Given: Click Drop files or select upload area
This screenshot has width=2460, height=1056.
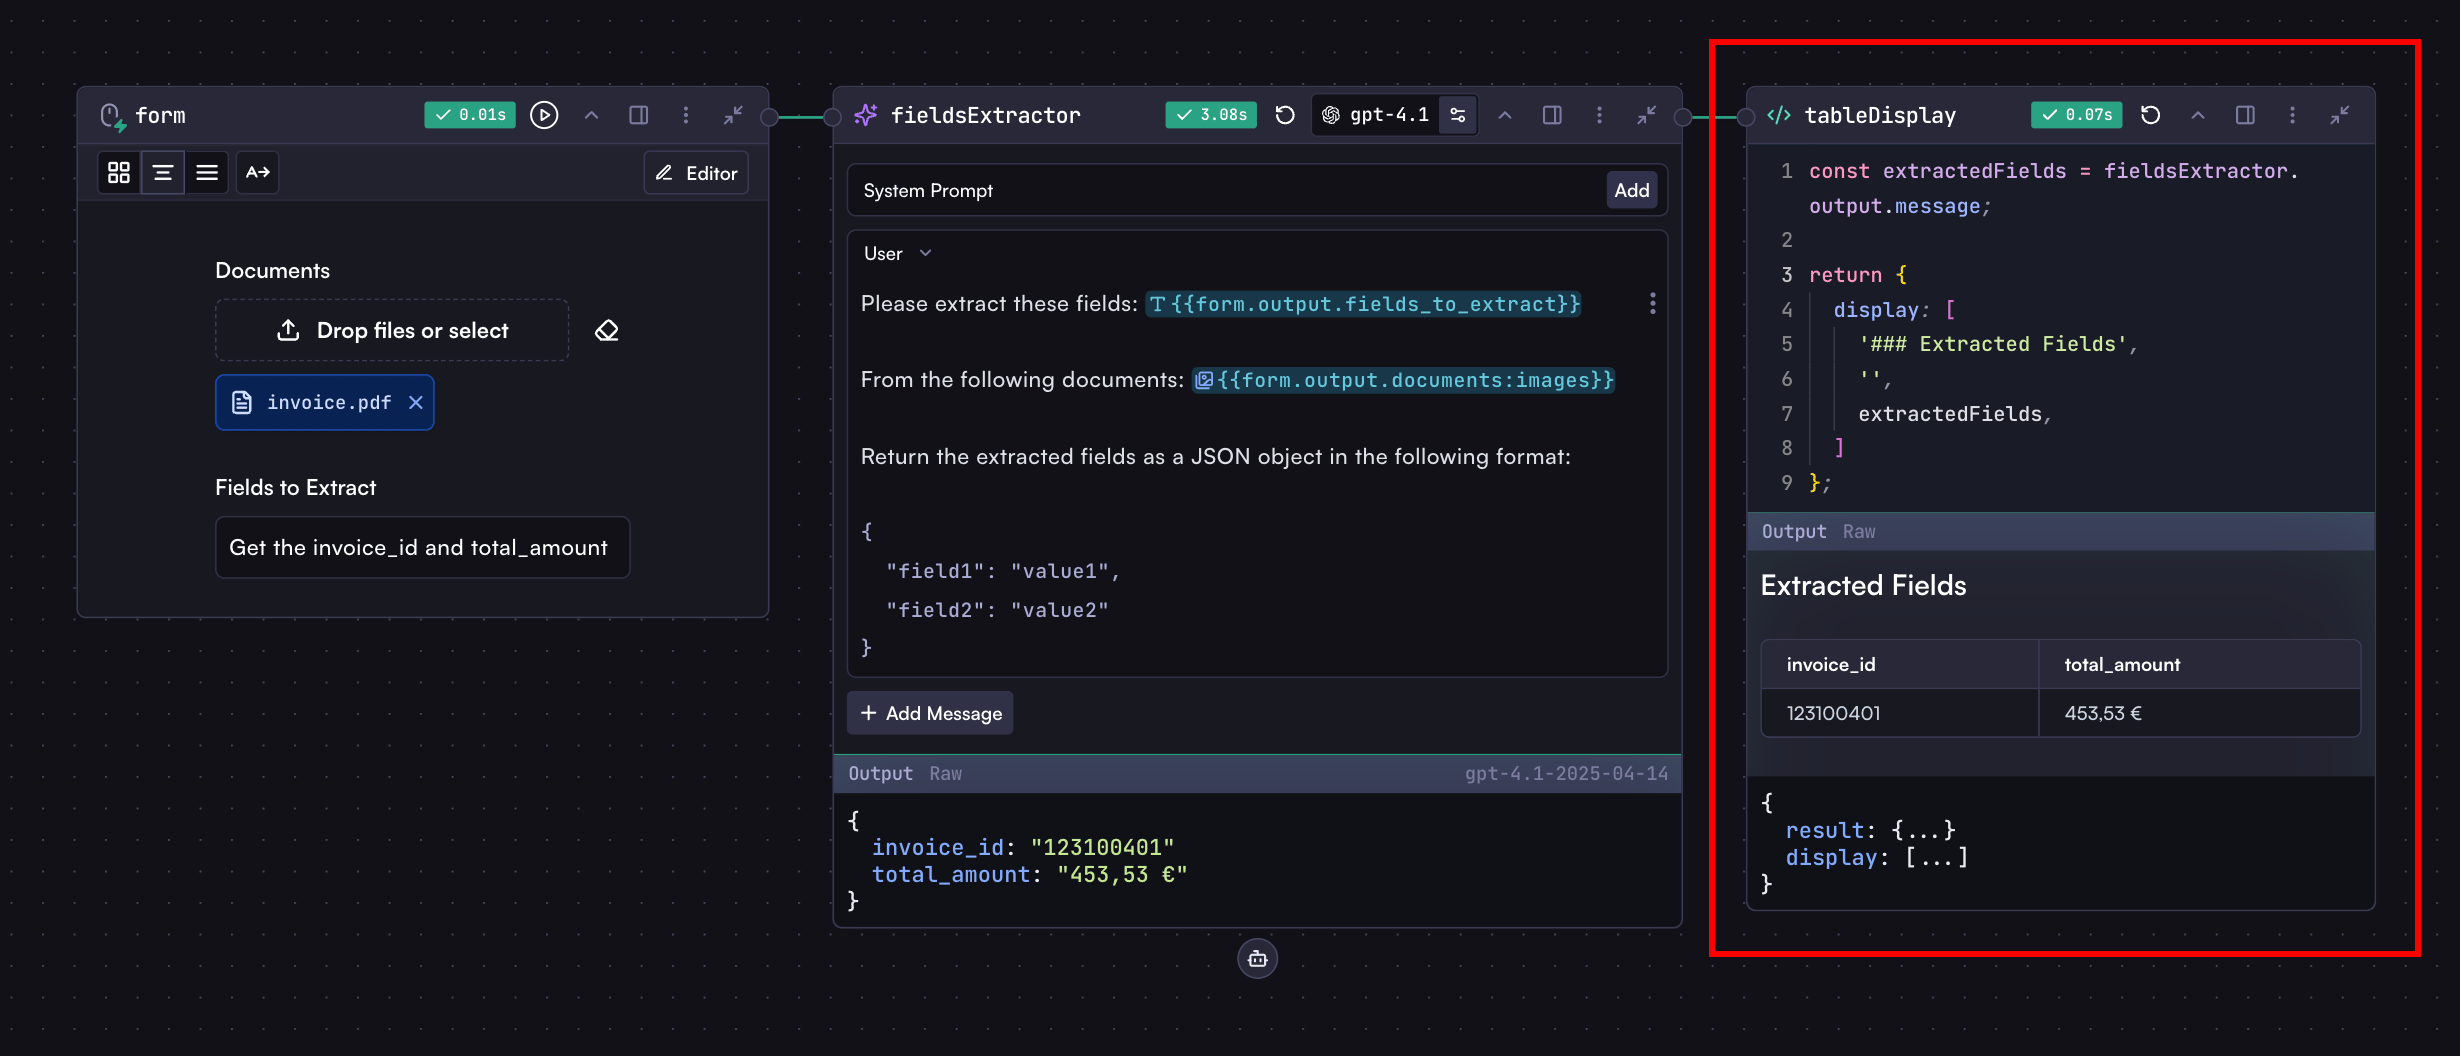Looking at the screenshot, I should [x=392, y=330].
